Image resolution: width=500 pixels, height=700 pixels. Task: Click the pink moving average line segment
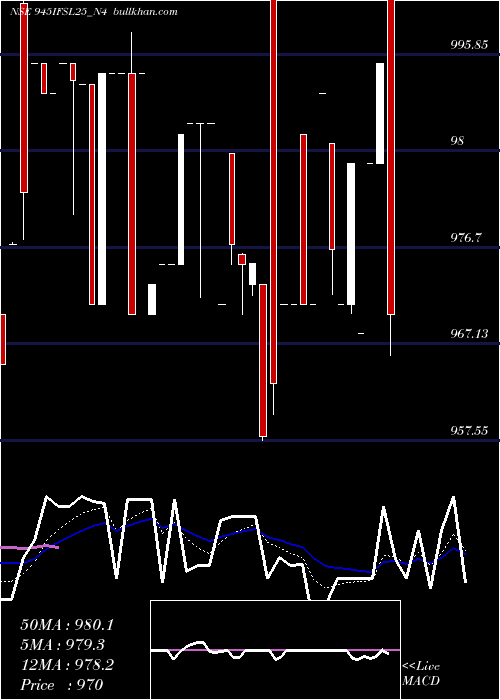click(x=29, y=547)
